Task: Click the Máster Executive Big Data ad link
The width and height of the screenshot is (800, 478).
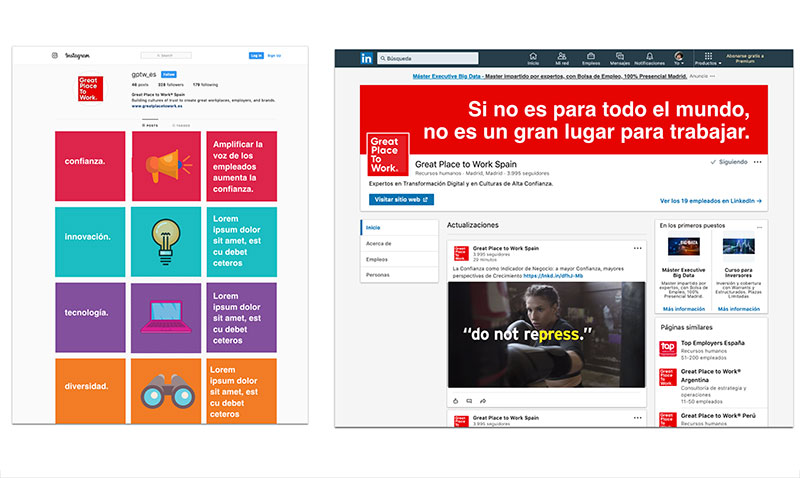Action: pyautogui.click(x=549, y=76)
